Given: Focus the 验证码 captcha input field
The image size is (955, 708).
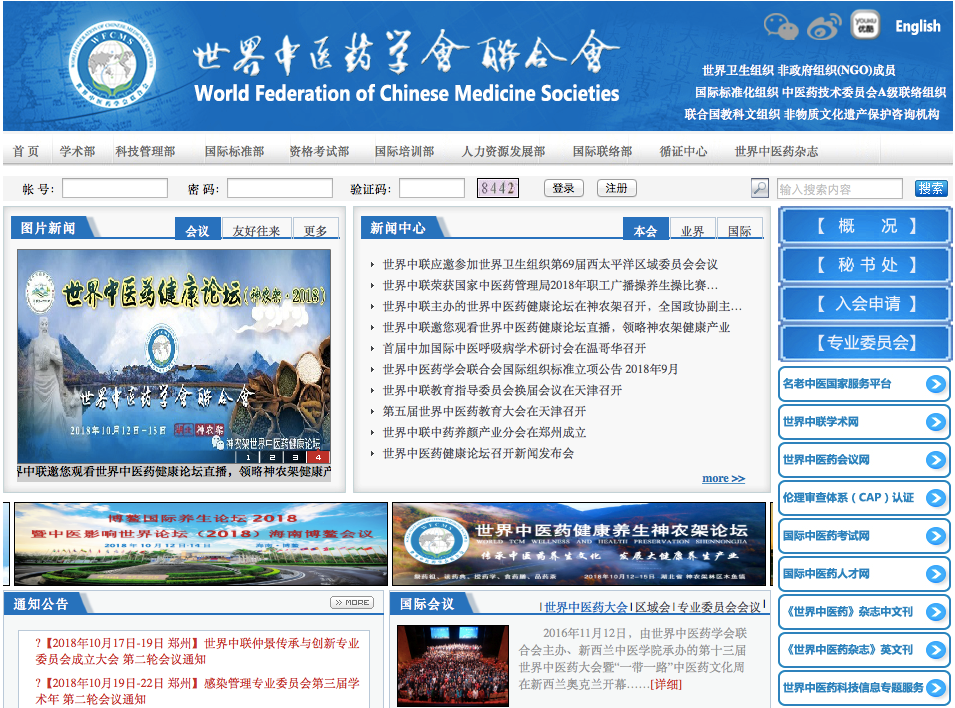Looking at the screenshot, I should click(x=432, y=188).
